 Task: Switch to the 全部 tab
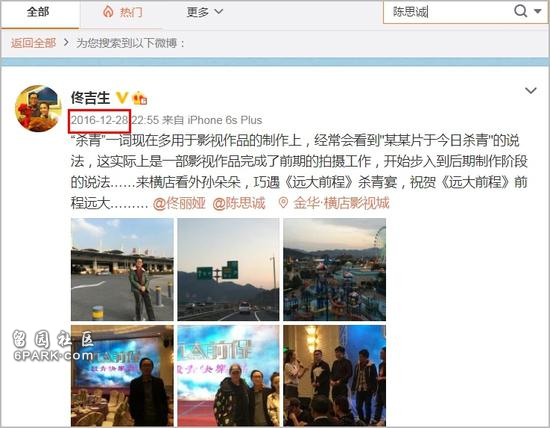pyautogui.click(x=38, y=12)
